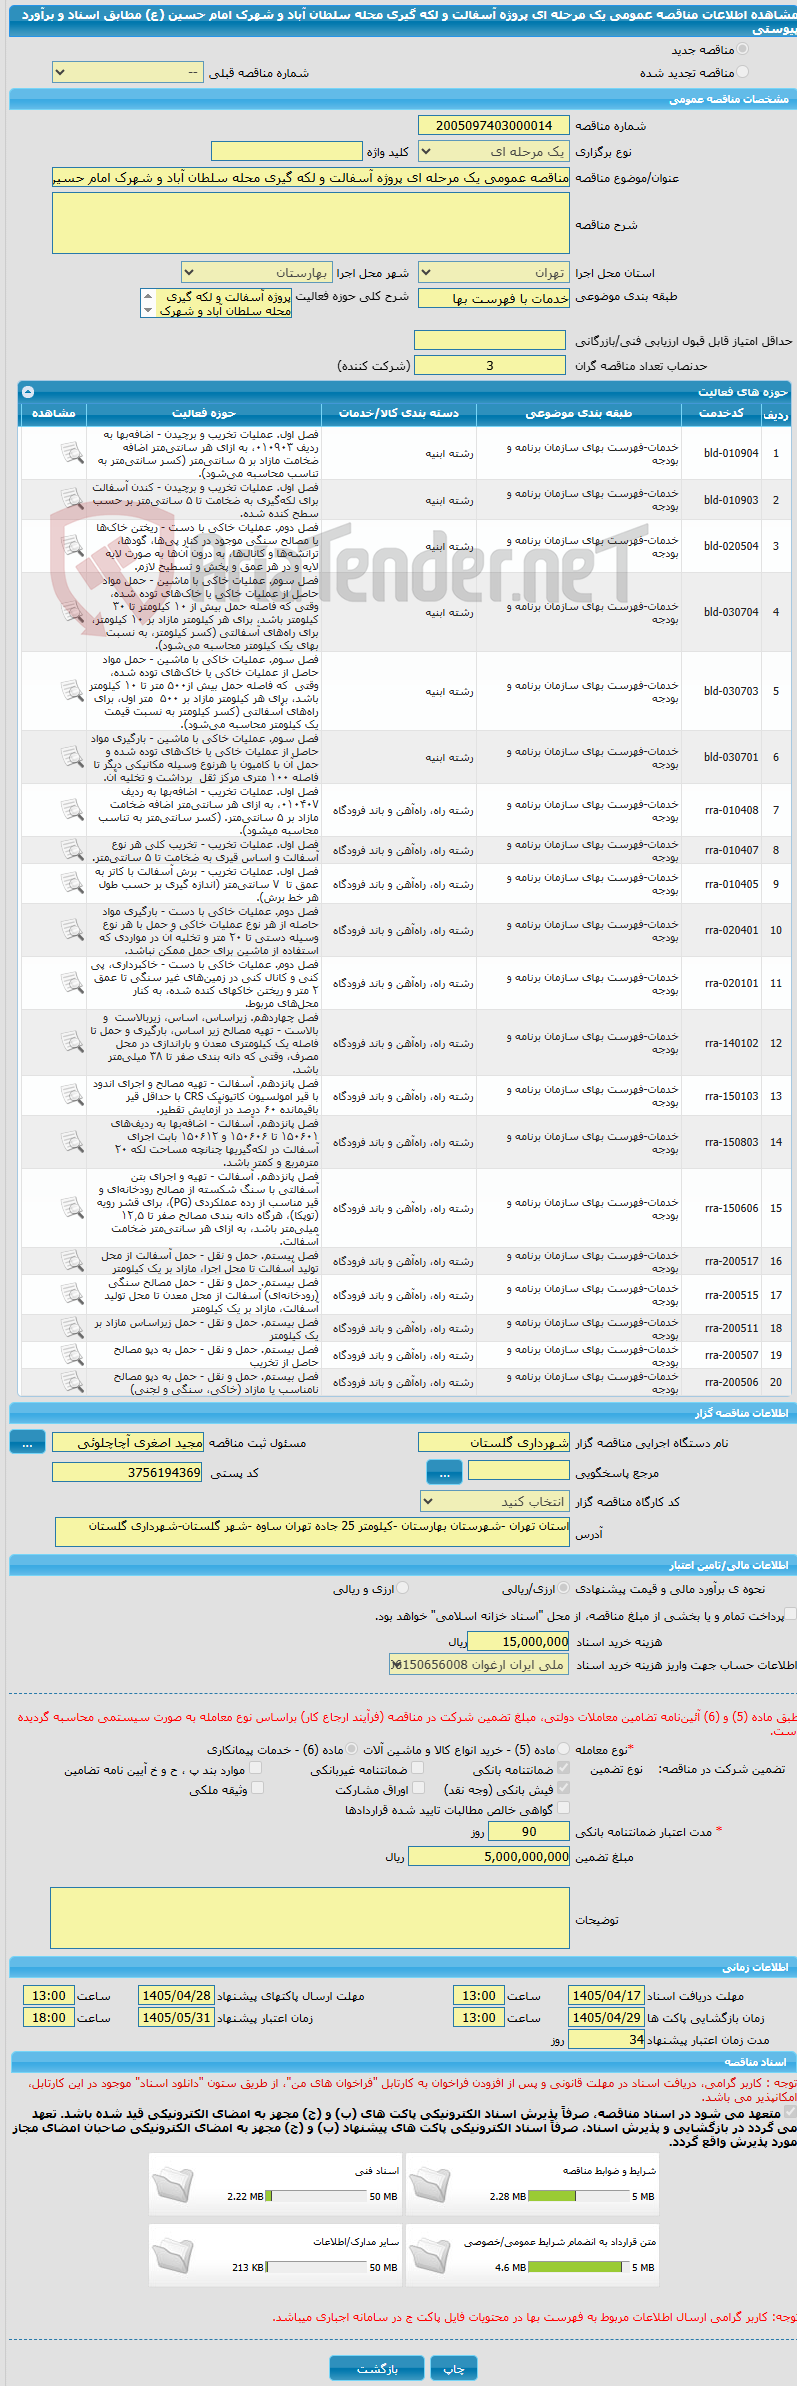This screenshot has height=2386, width=797.
Task: Toggle فیش بانکی (وجه نقد) checkbox
Action: coord(563,1788)
